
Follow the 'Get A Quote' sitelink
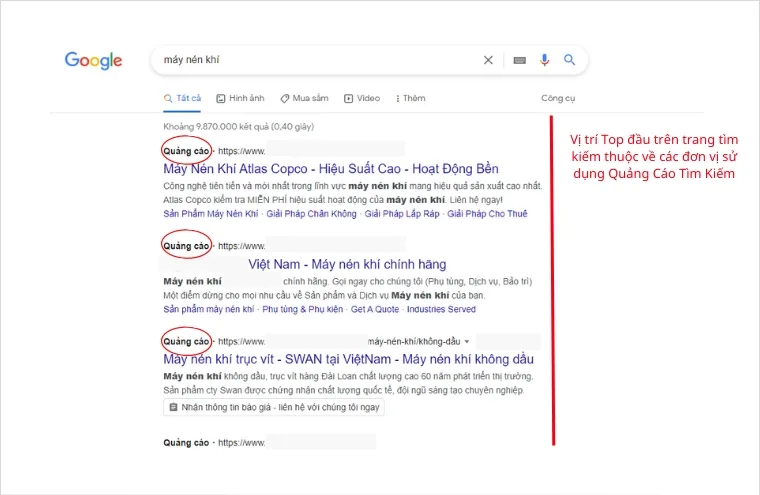pos(375,309)
